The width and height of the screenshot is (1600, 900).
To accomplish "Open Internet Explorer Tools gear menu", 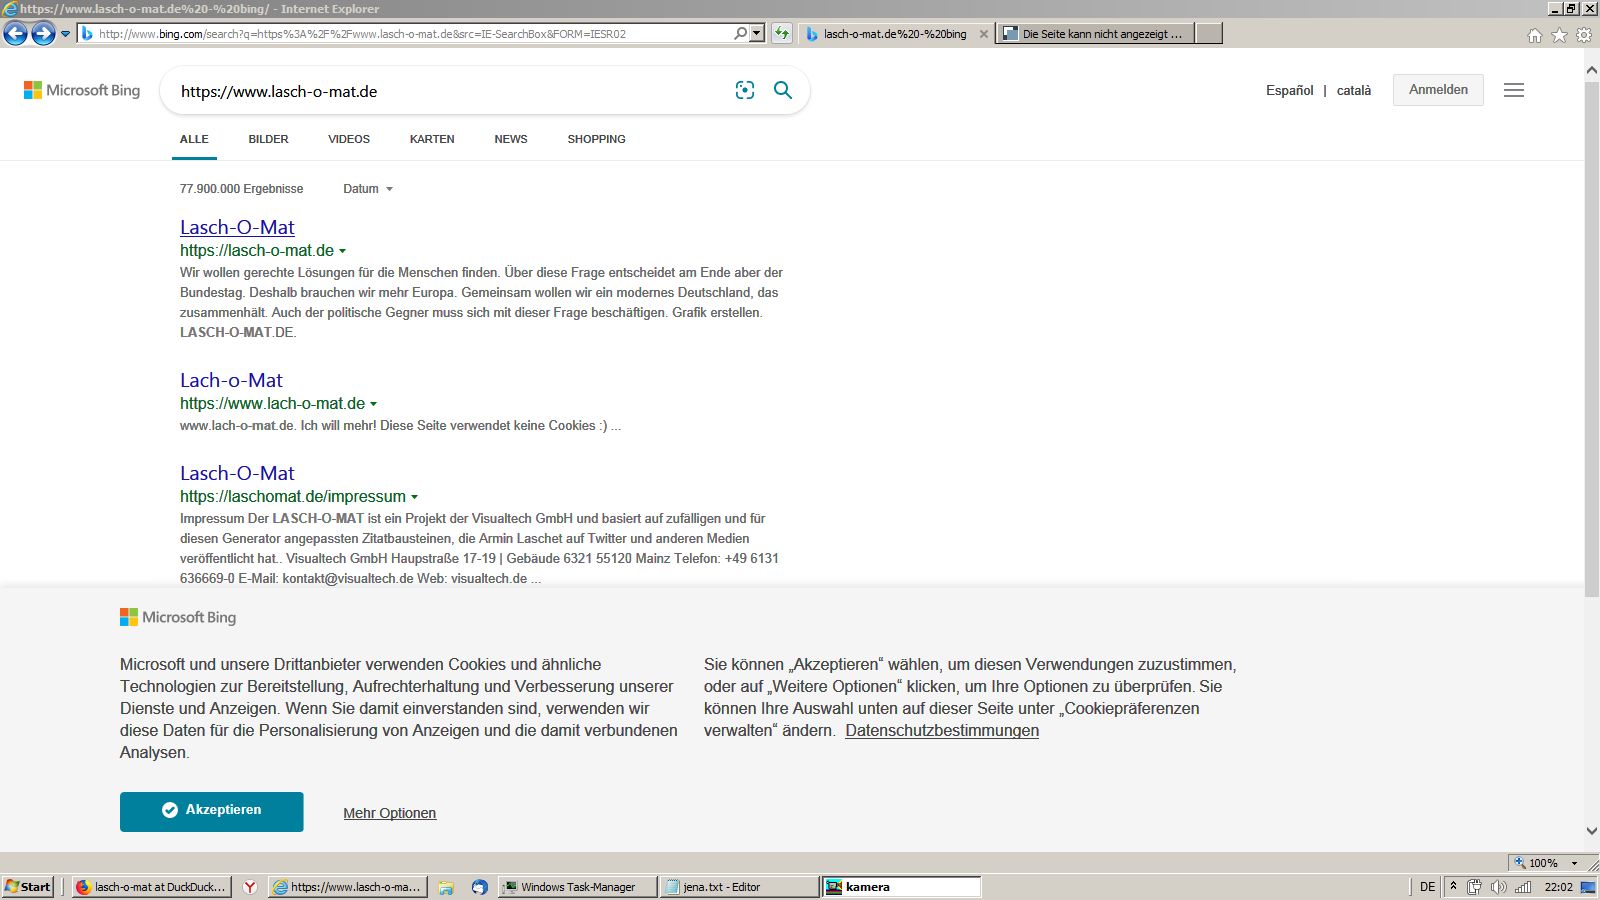I will (x=1584, y=35).
